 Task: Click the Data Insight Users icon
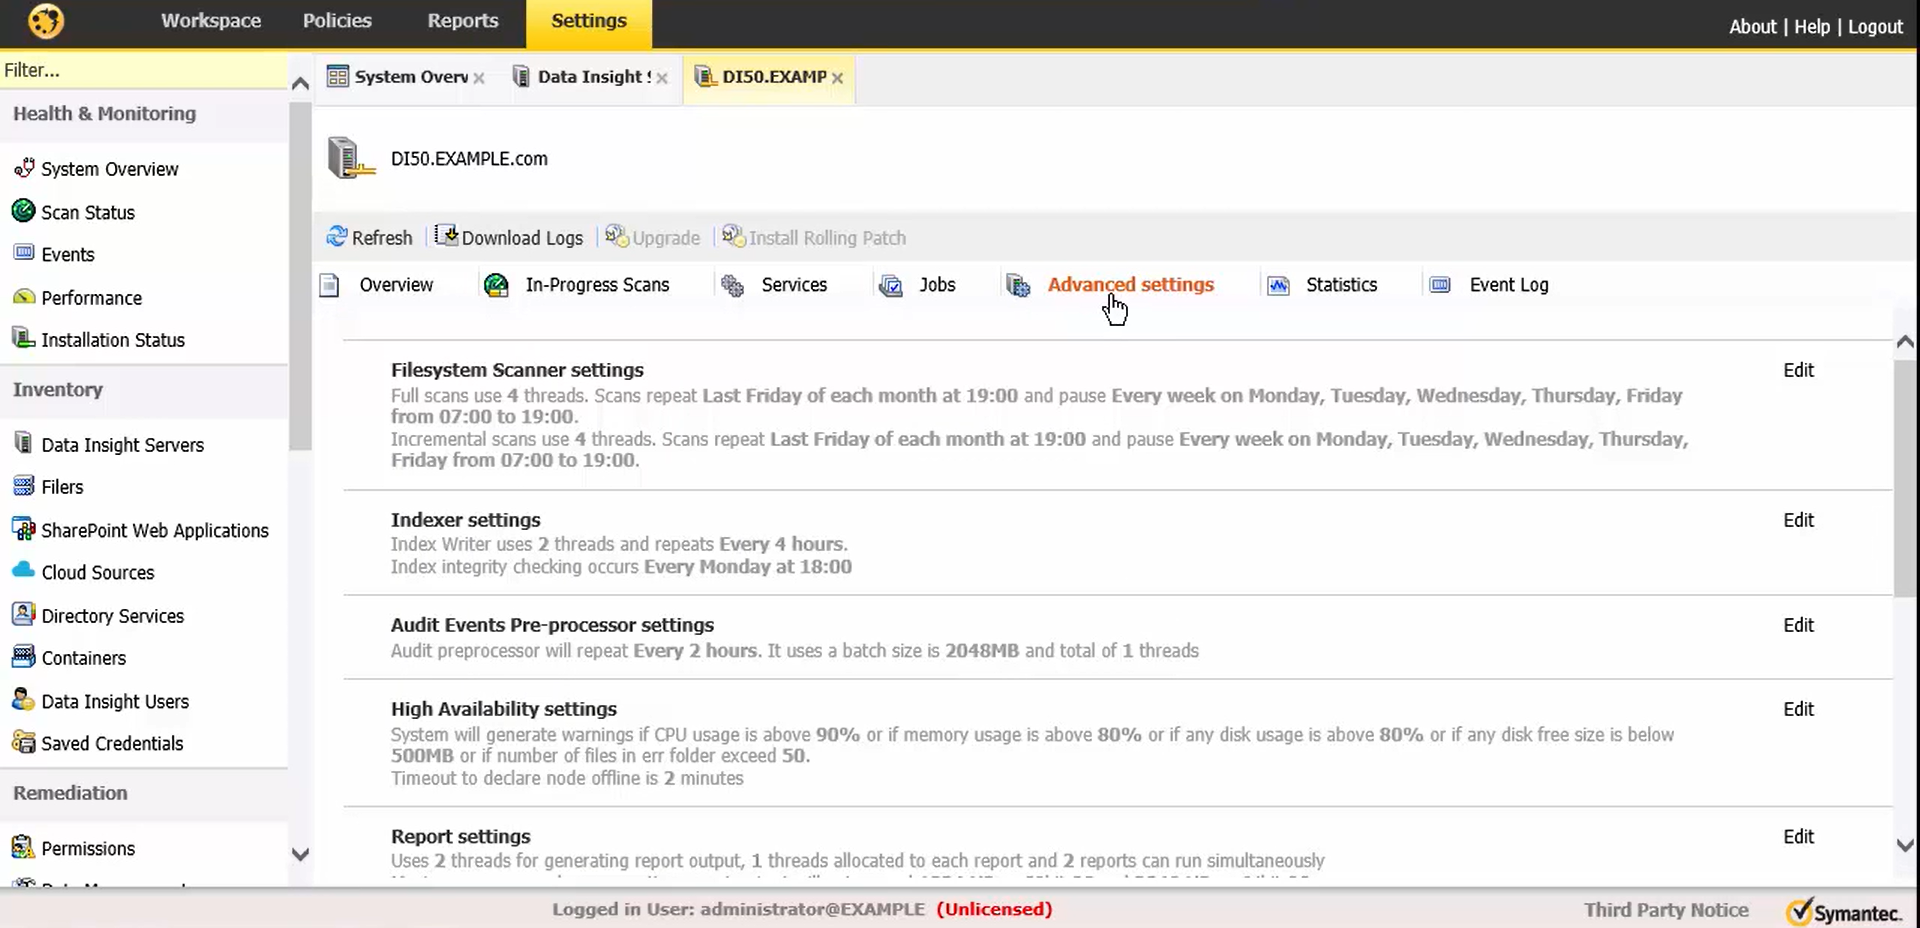click(x=24, y=699)
